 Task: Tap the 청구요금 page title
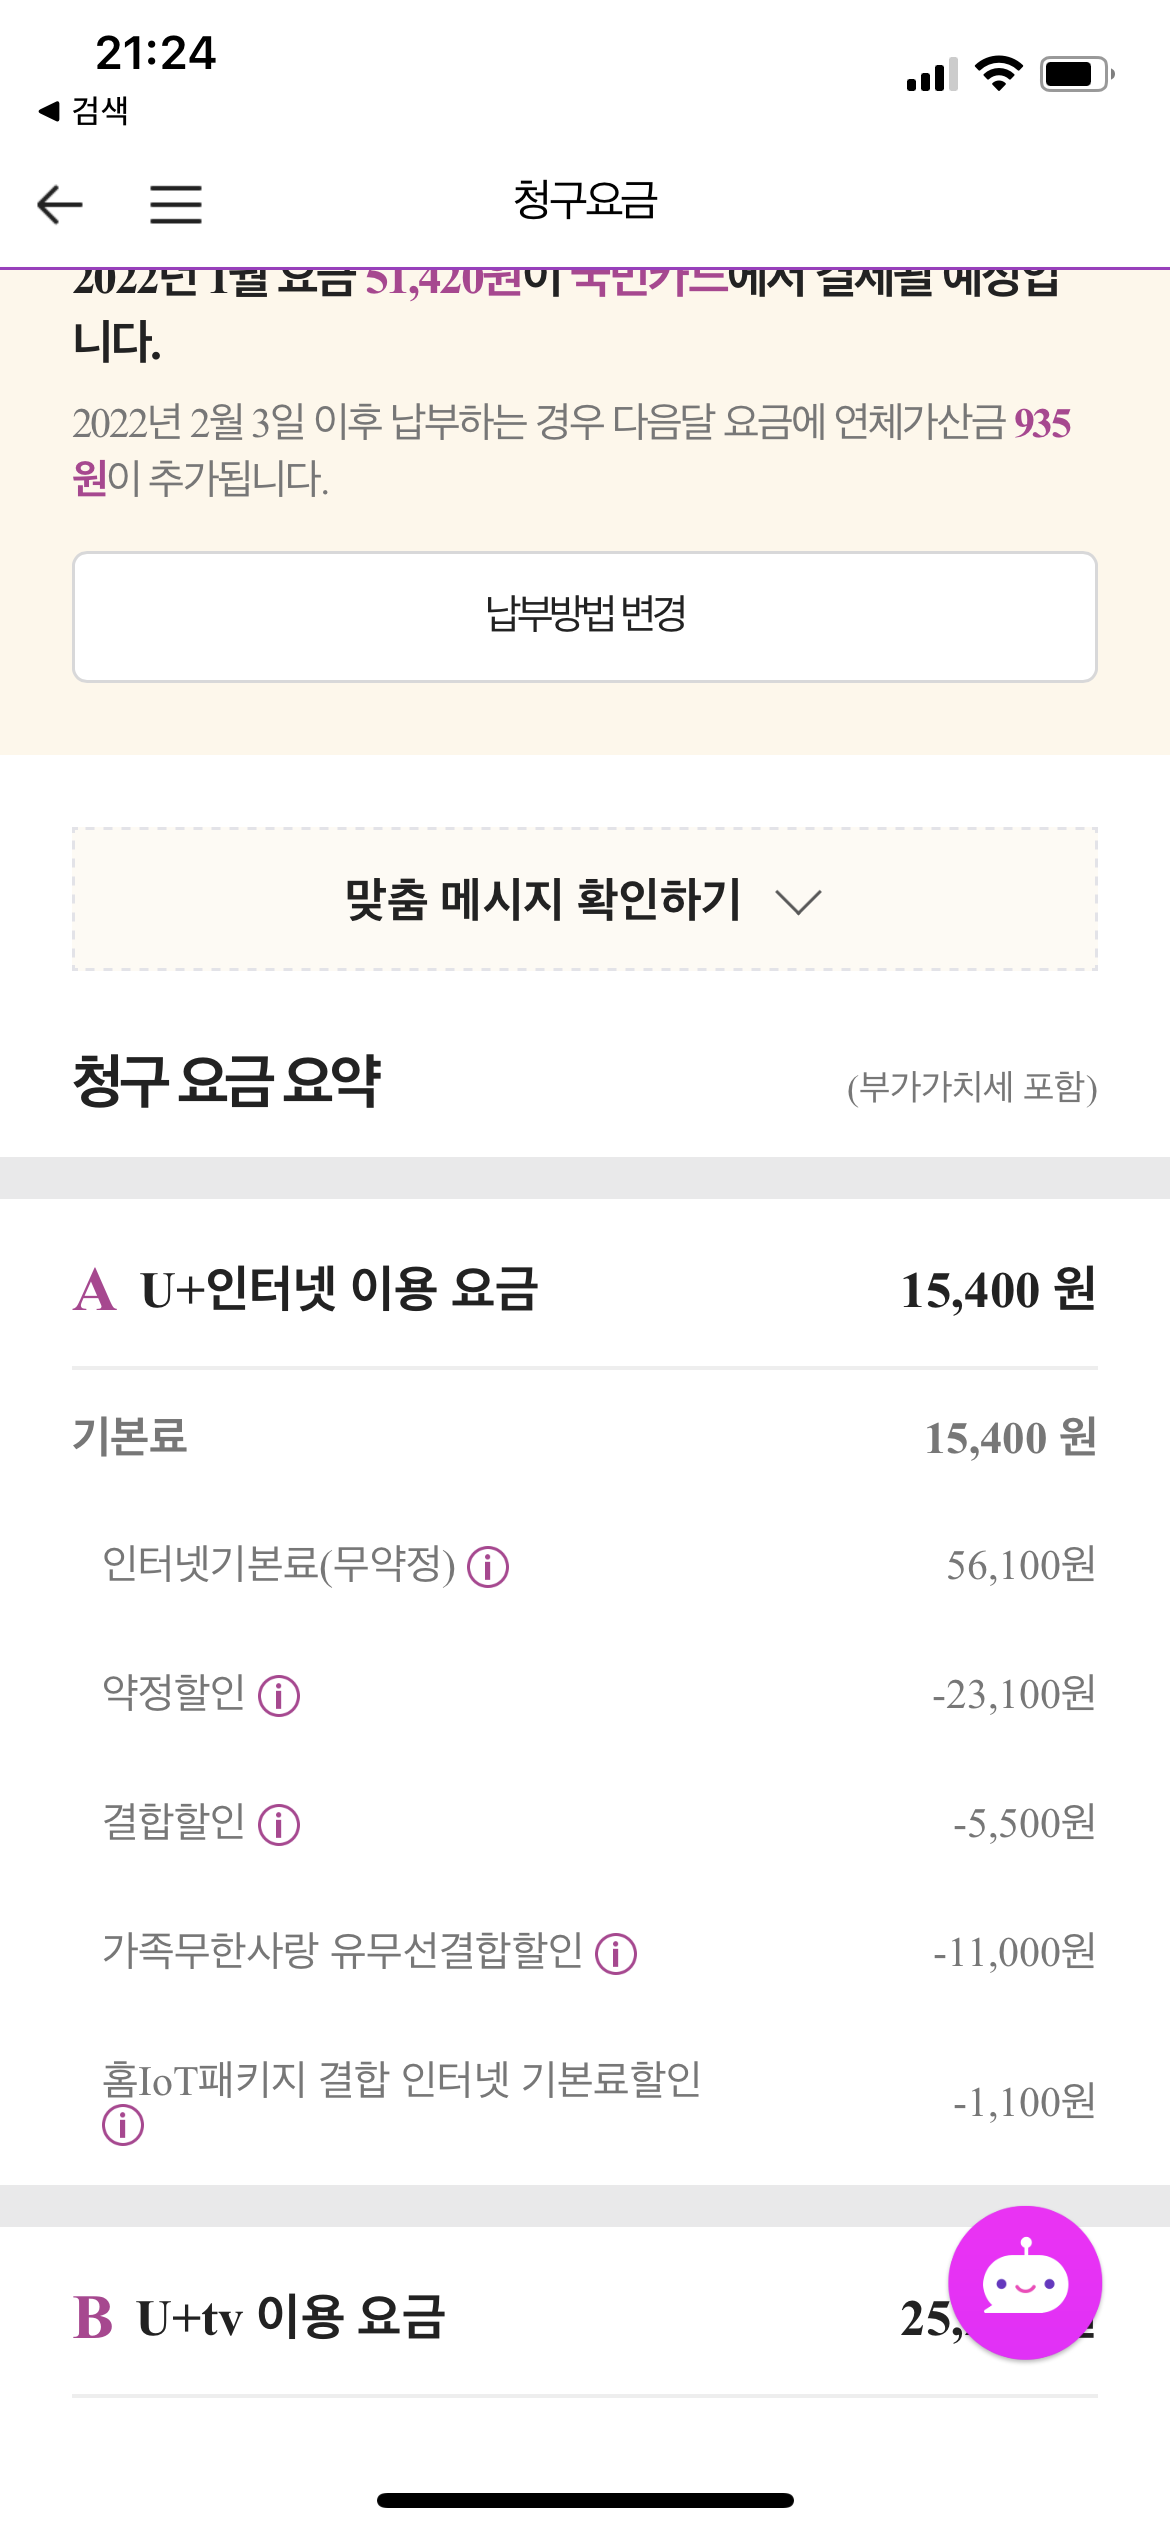click(x=585, y=201)
